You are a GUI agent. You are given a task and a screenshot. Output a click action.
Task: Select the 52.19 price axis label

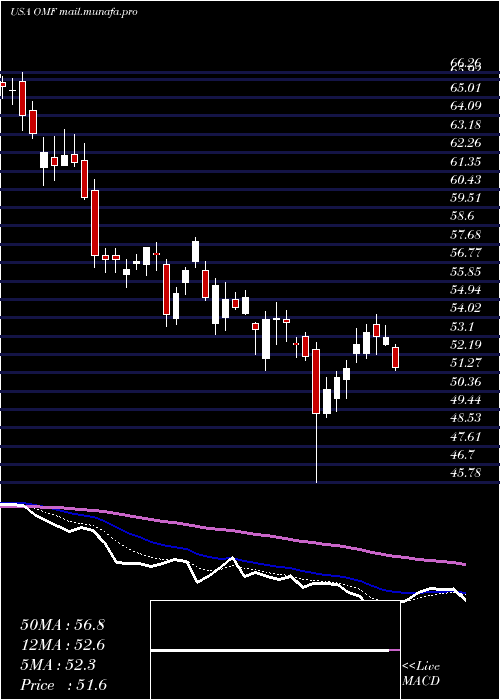click(466, 345)
